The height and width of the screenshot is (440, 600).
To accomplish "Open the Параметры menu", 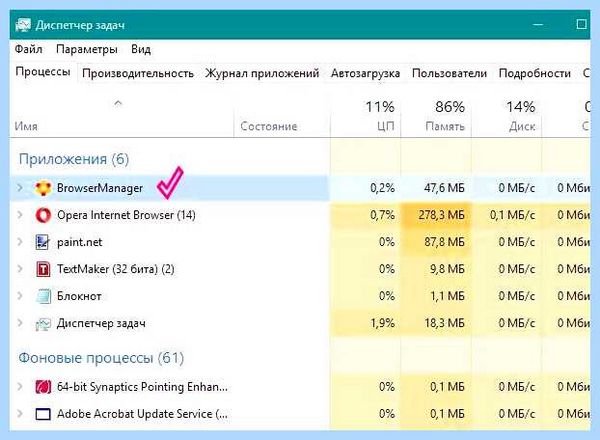I will click(87, 49).
